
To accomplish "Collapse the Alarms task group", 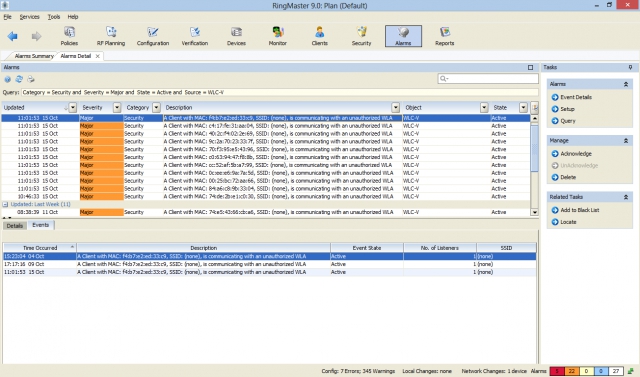I will click(626, 84).
